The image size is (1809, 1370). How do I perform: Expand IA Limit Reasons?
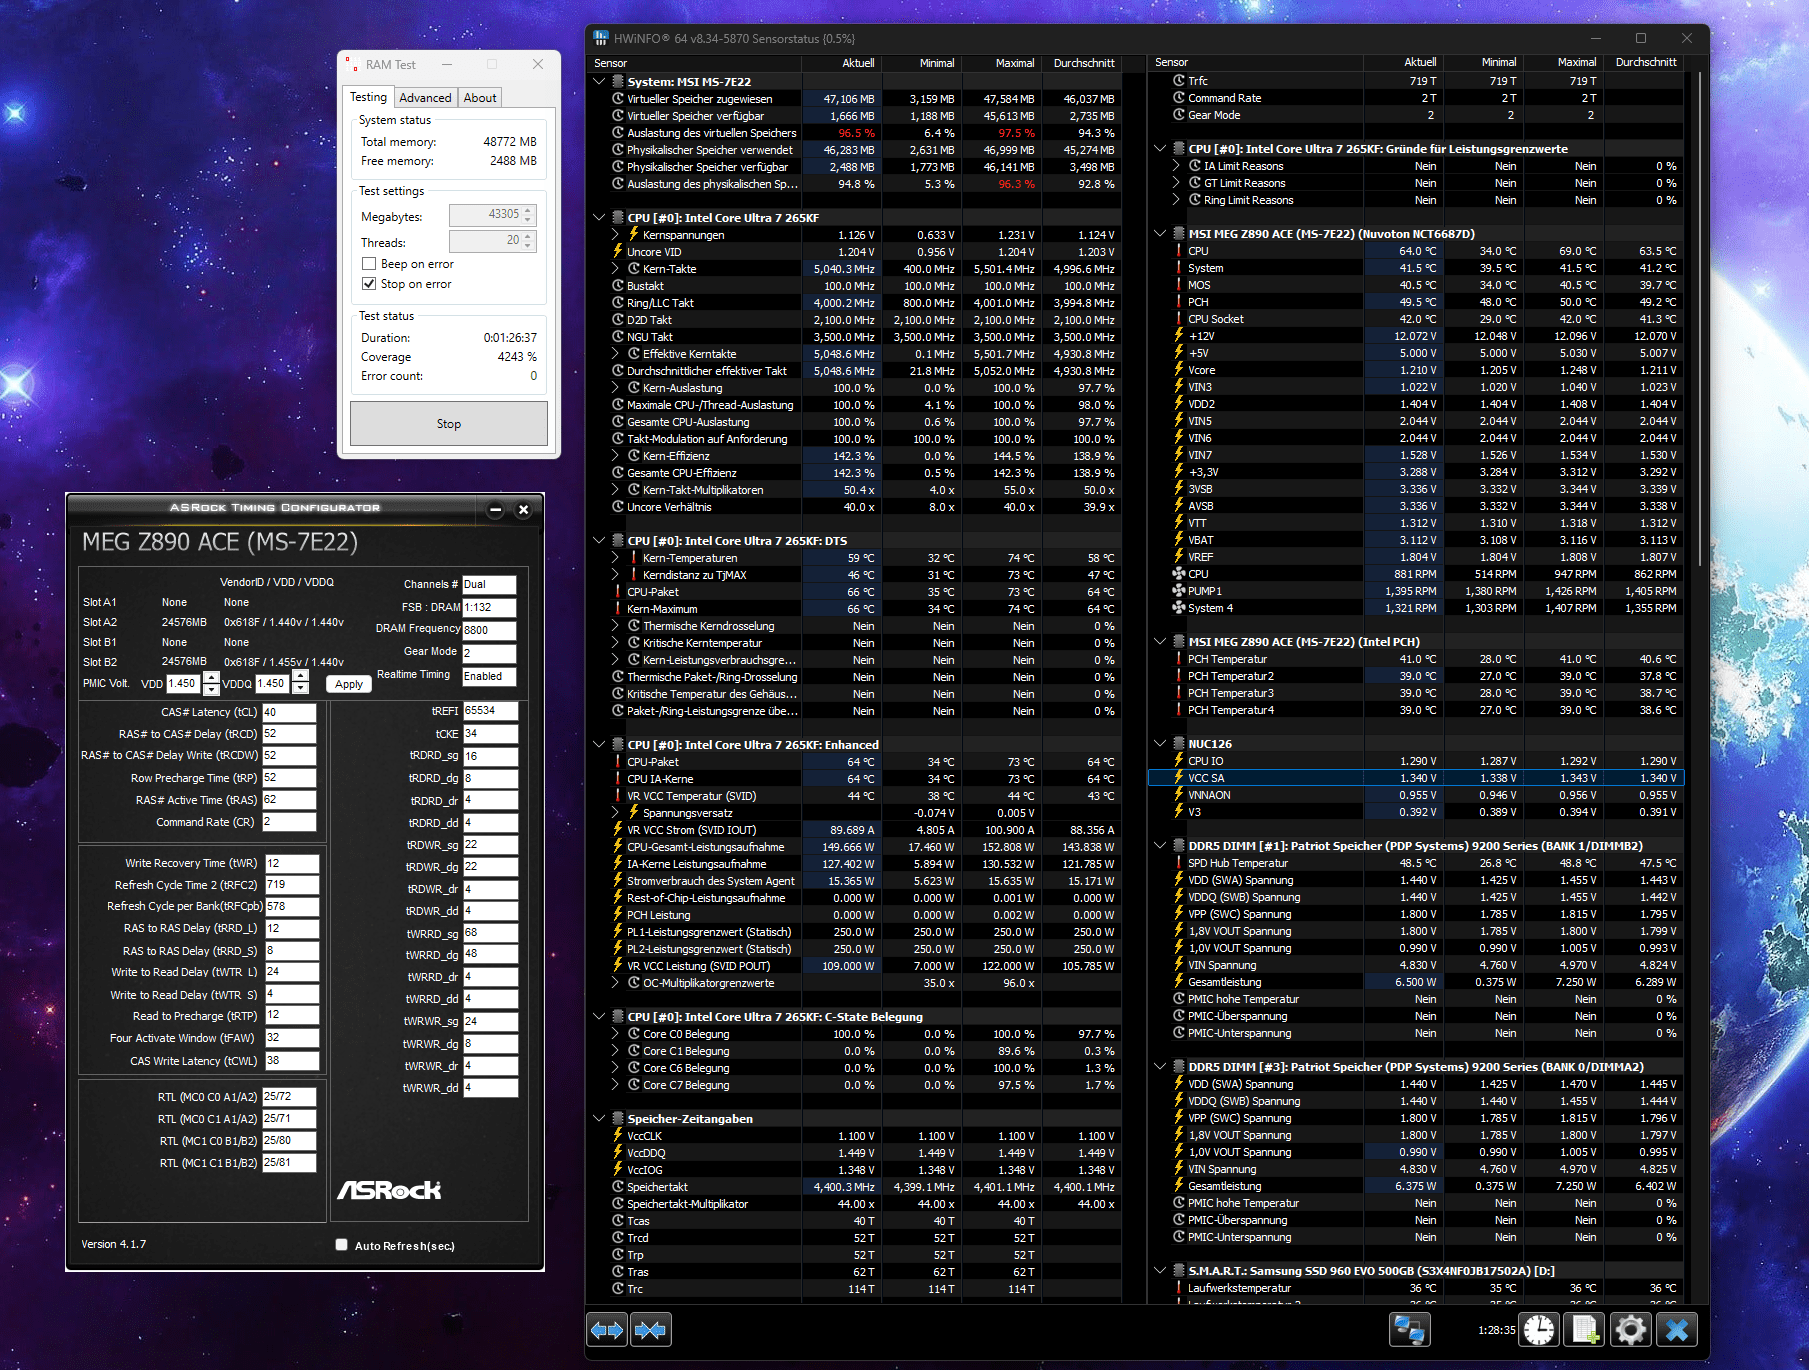coord(1176,166)
